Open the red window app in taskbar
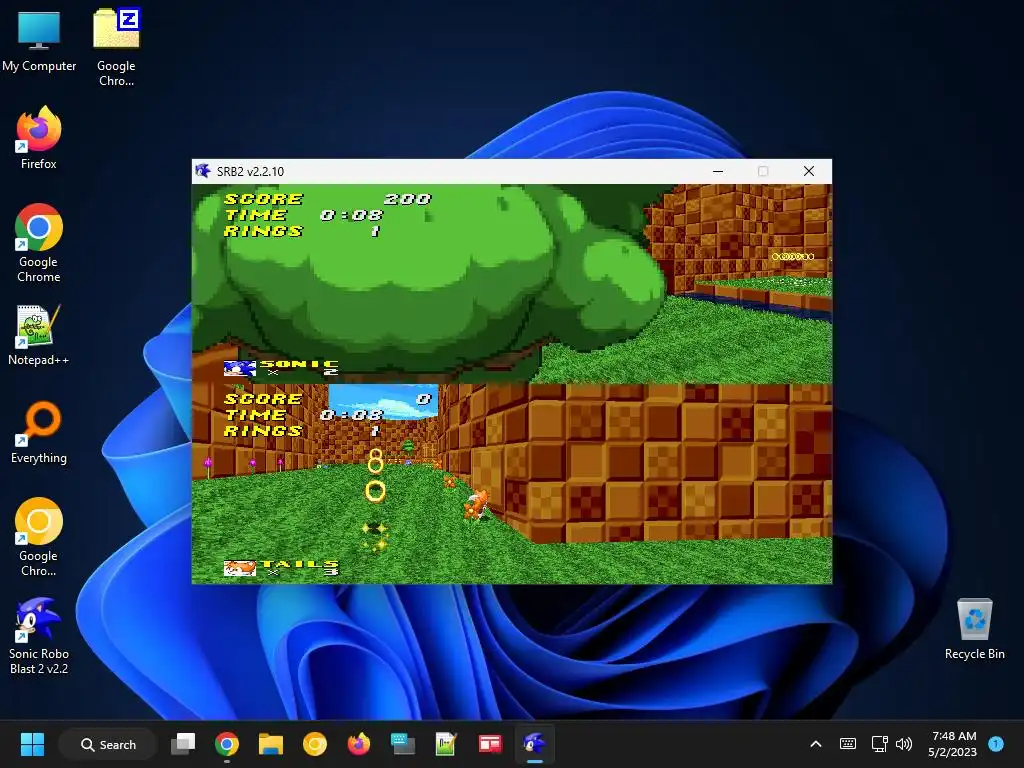 click(x=490, y=744)
